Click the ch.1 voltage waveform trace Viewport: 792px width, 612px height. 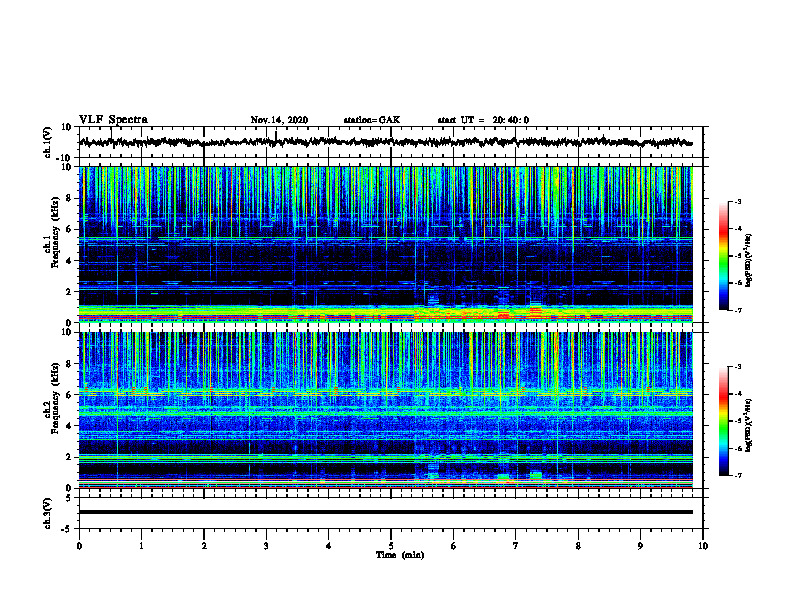385,142
